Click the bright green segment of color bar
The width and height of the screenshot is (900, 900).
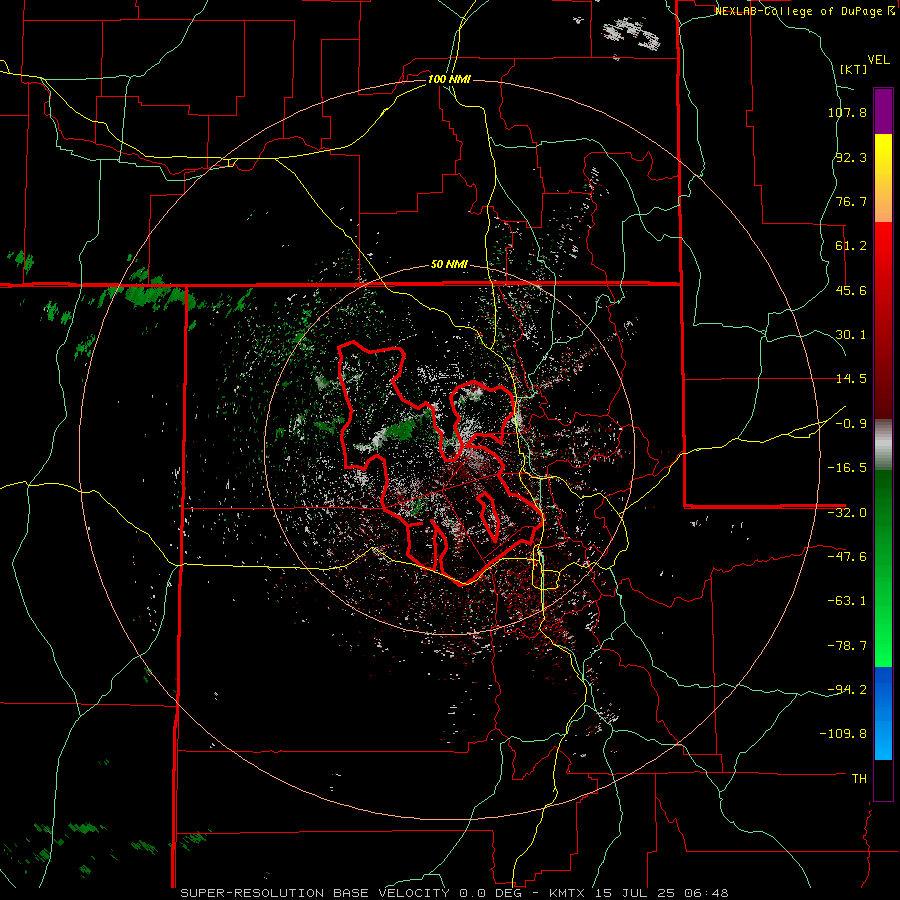[x=883, y=568]
